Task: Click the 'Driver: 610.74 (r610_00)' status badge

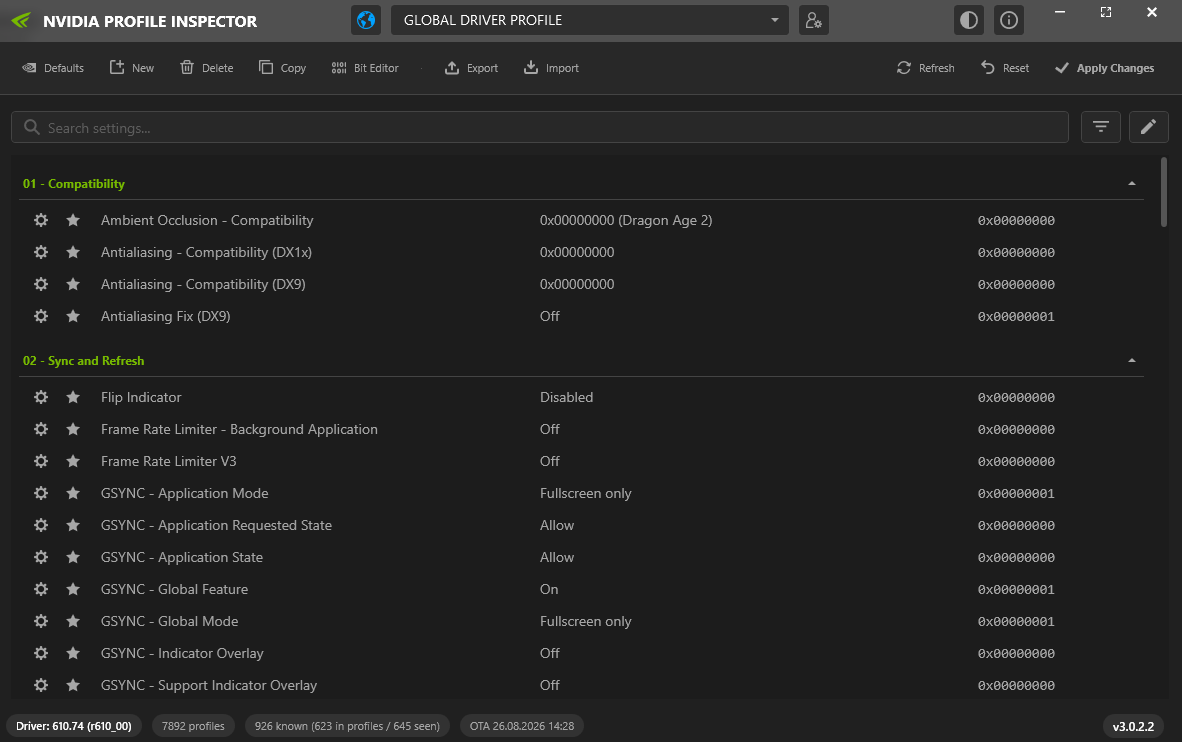Action: point(74,726)
